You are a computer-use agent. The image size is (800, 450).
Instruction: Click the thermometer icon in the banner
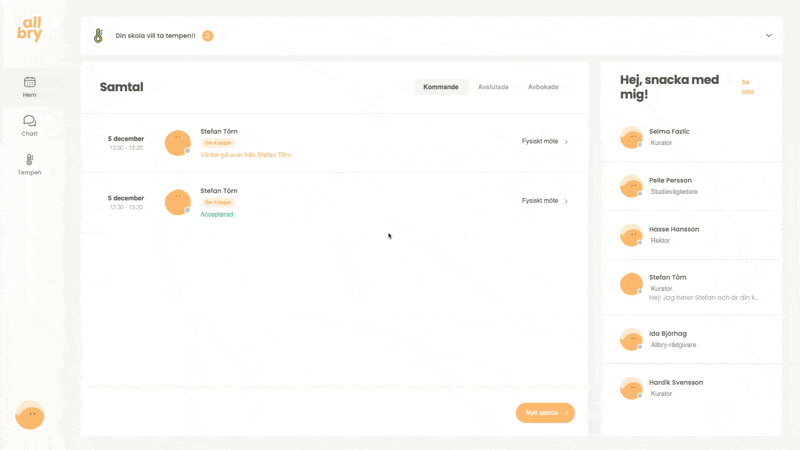click(98, 36)
